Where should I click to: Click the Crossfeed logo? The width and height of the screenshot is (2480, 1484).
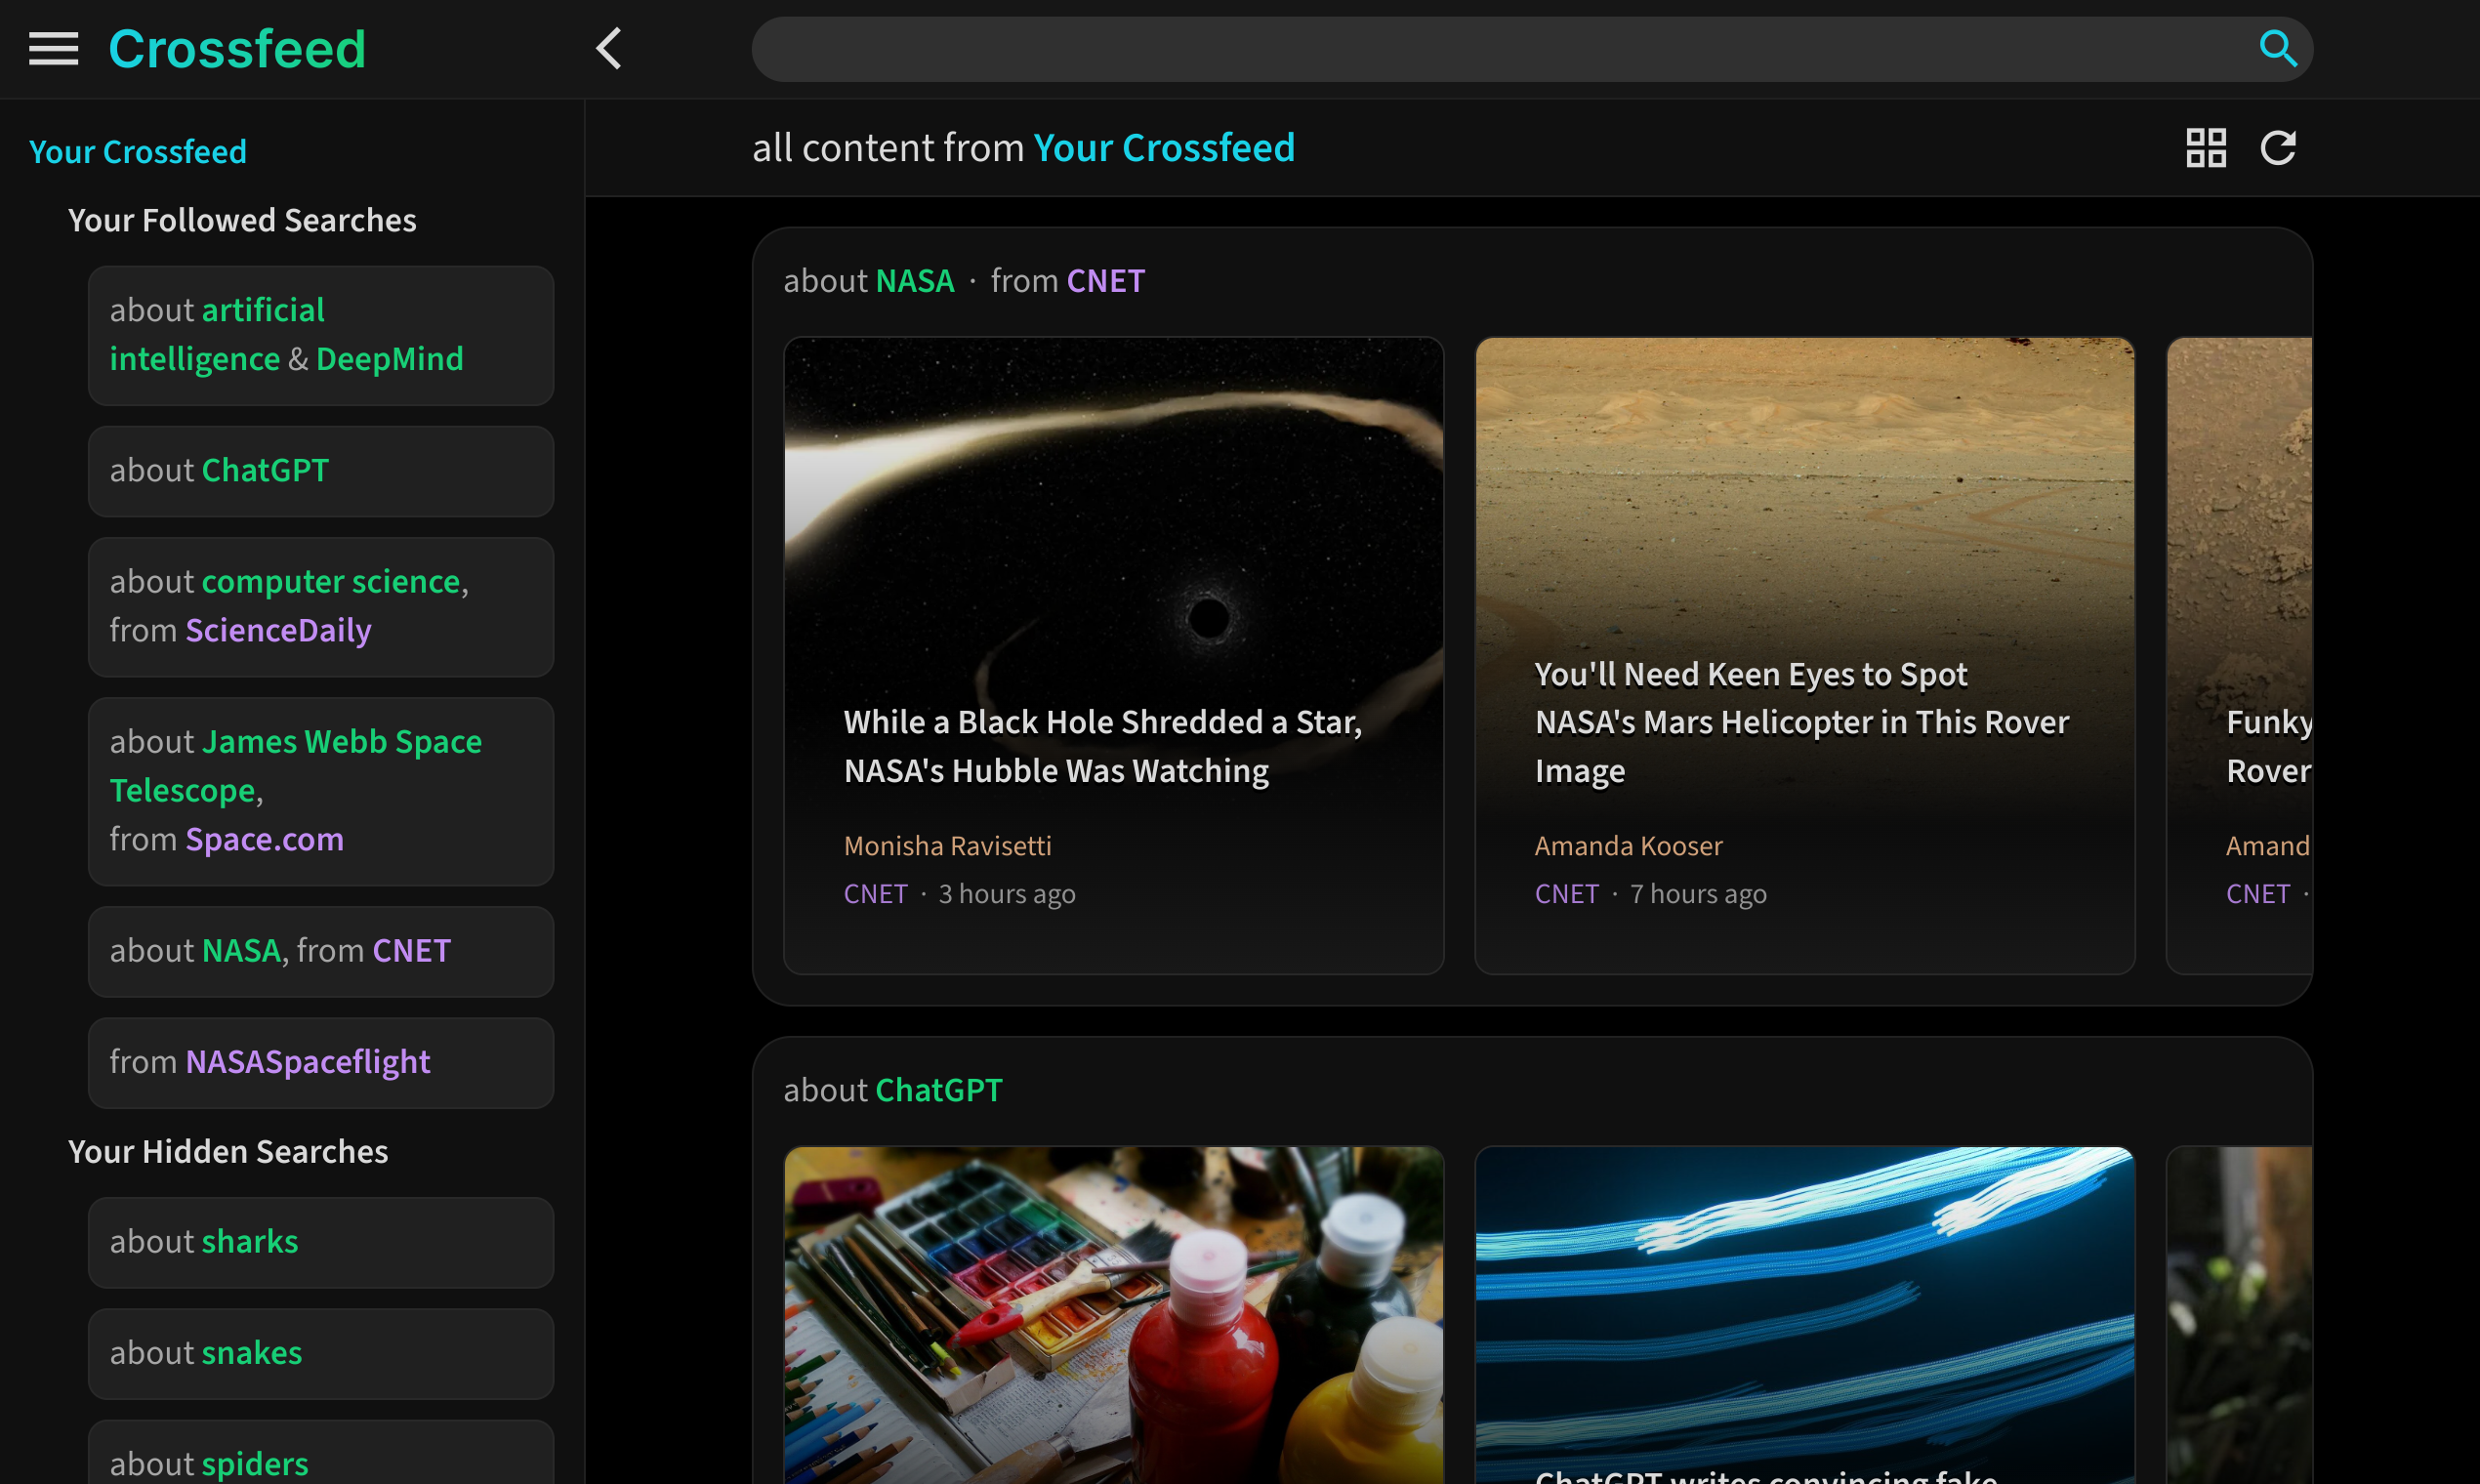[x=237, y=48]
